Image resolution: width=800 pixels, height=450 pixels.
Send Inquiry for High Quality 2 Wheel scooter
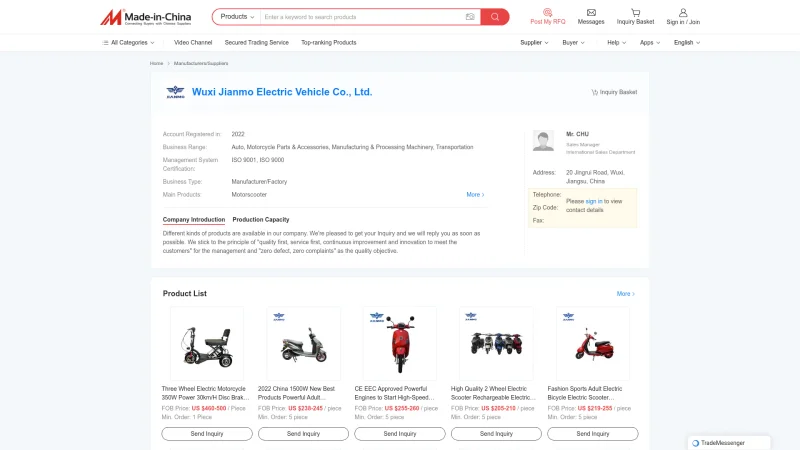coord(496,434)
